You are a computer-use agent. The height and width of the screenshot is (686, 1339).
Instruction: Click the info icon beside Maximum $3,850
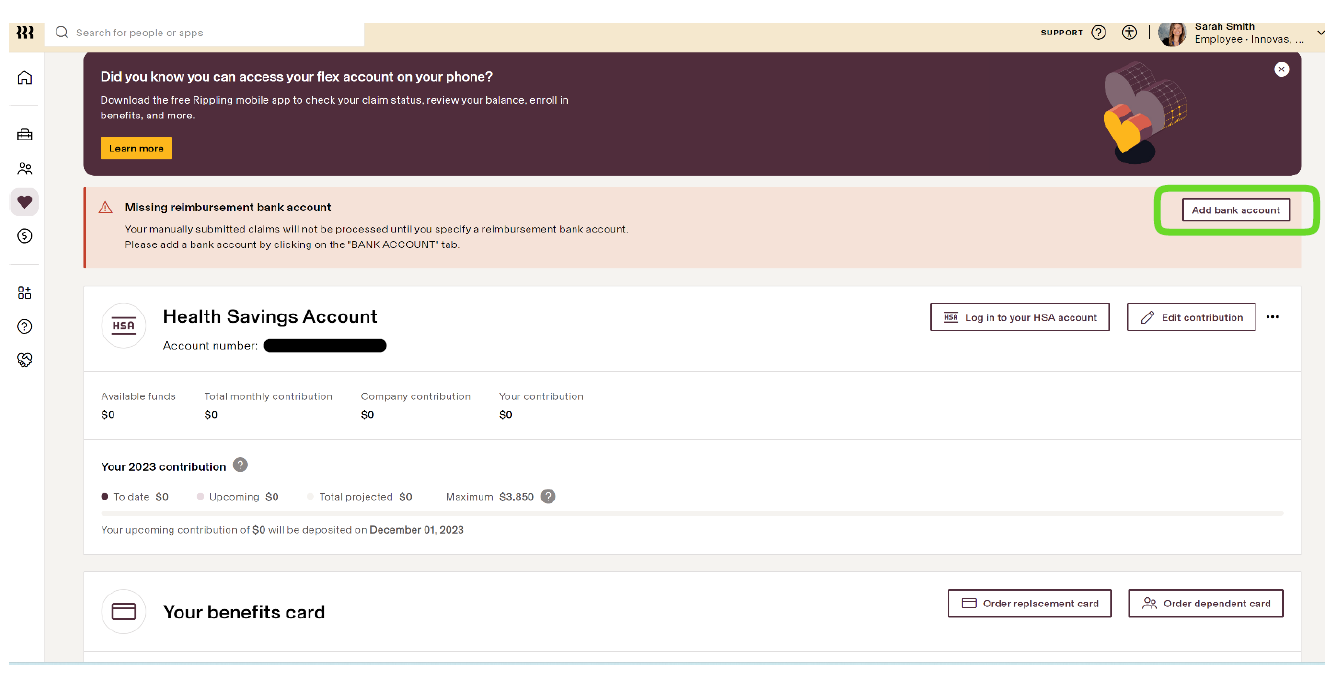(x=548, y=496)
